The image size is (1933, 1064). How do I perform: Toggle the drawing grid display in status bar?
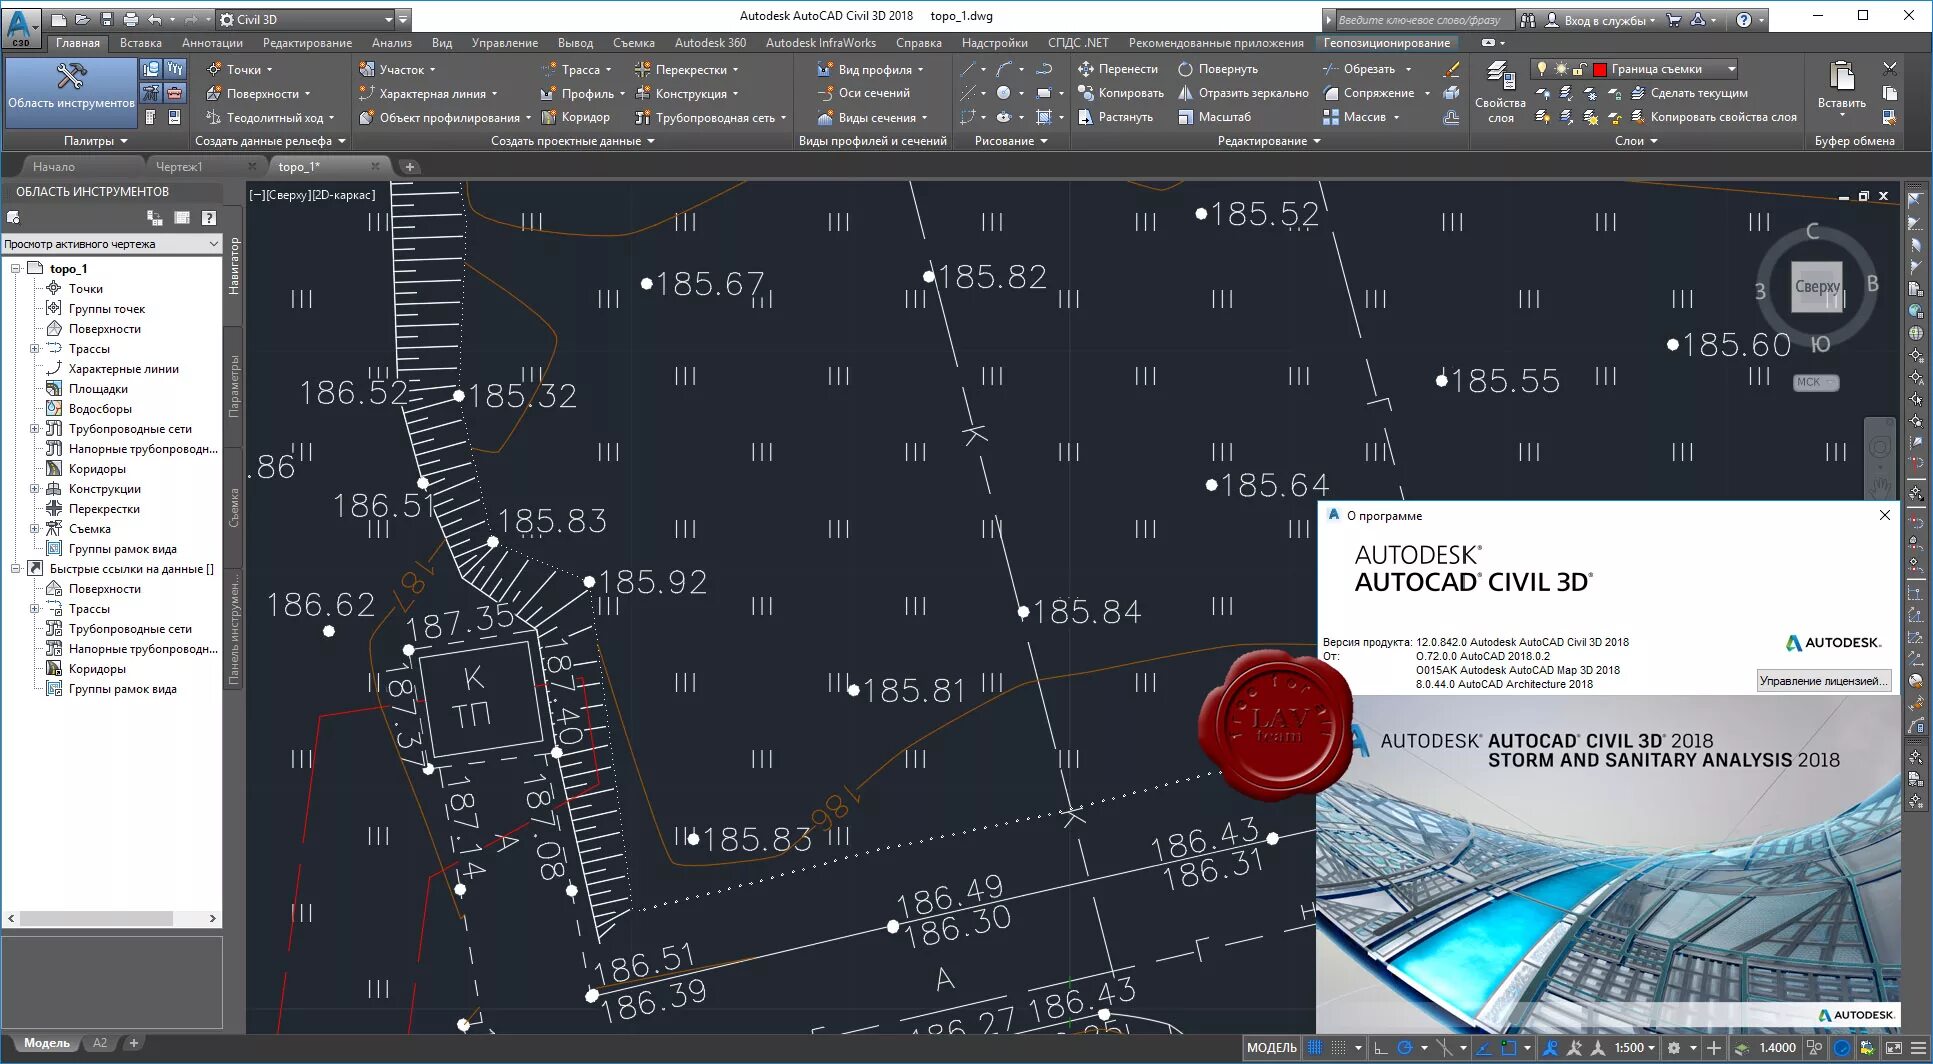coord(1315,1048)
